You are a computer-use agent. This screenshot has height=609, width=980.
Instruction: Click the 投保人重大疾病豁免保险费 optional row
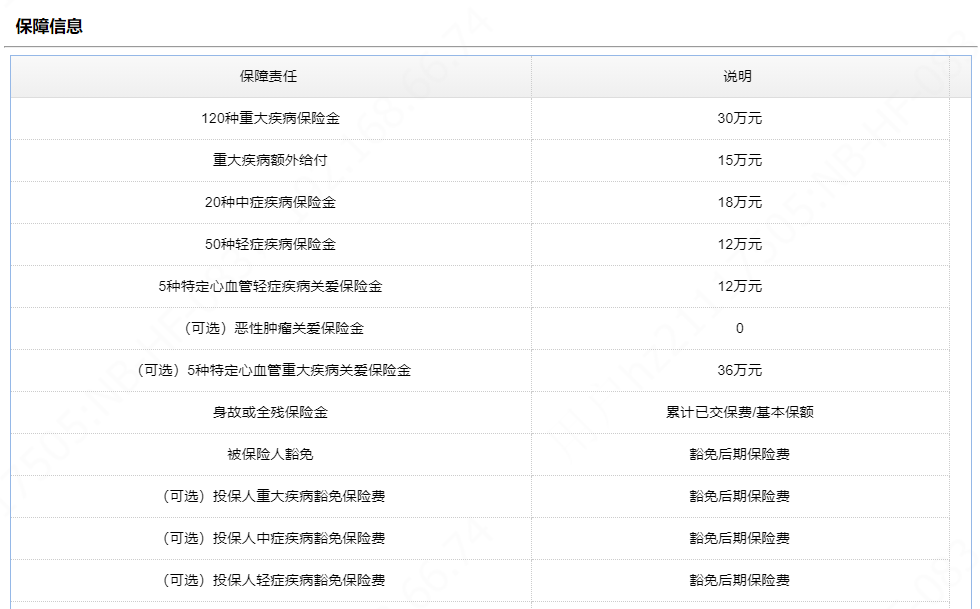tap(271, 495)
